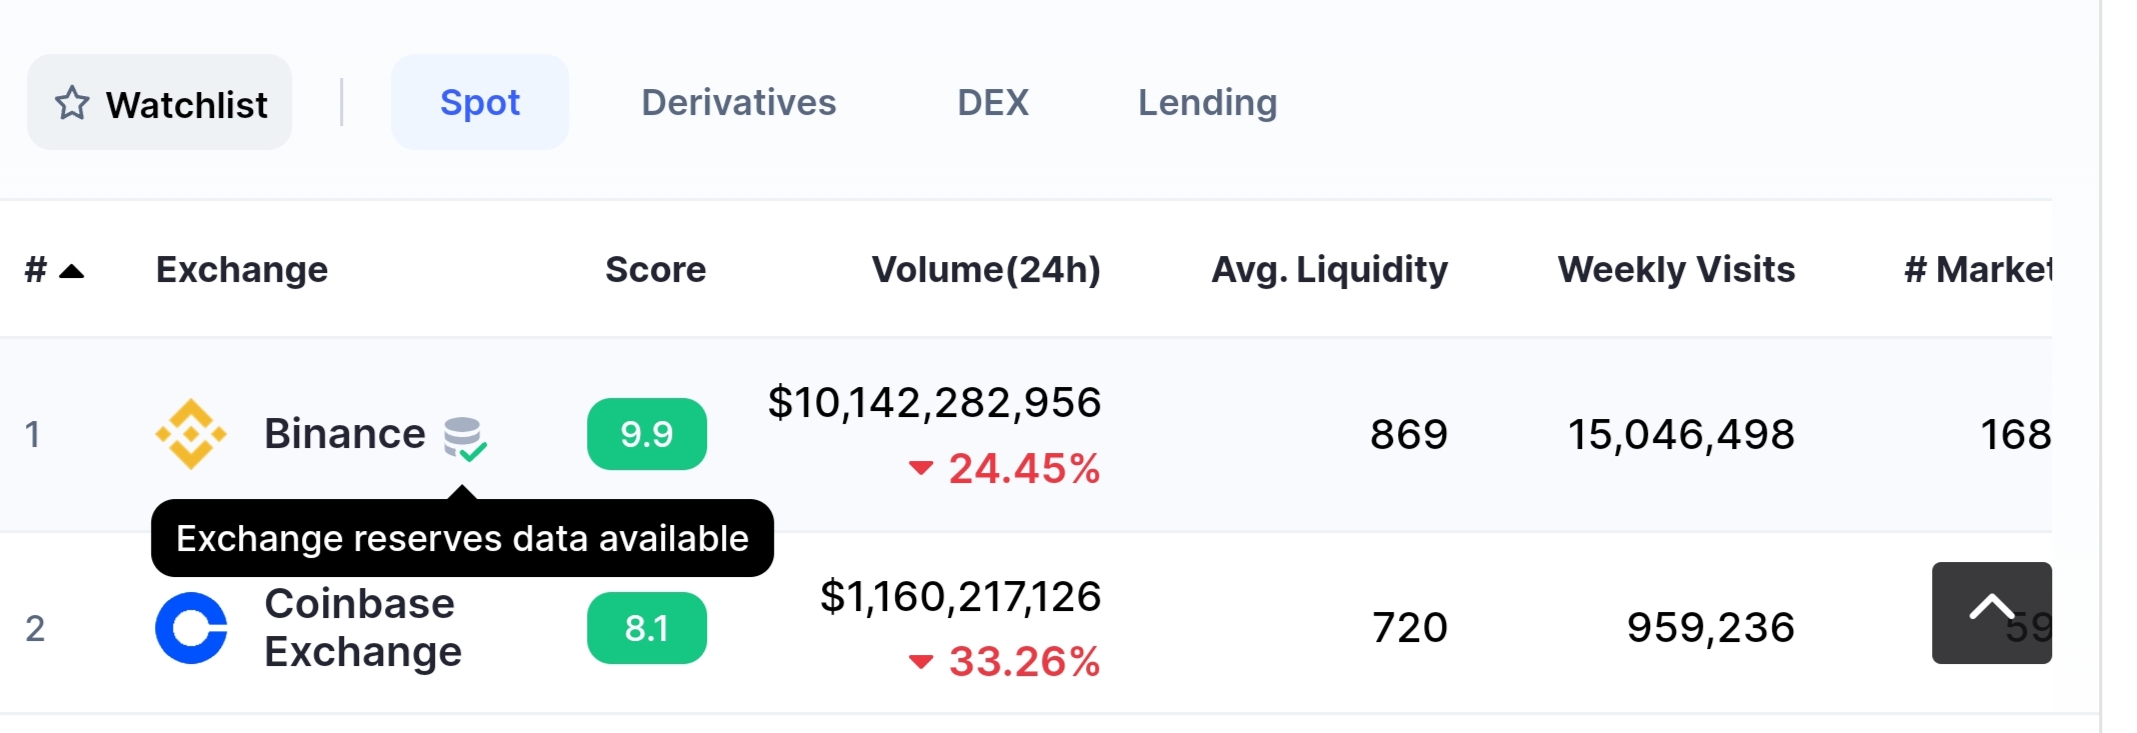This screenshot has width=2137, height=733.
Task: Switch to the Spot tab
Action: point(480,102)
